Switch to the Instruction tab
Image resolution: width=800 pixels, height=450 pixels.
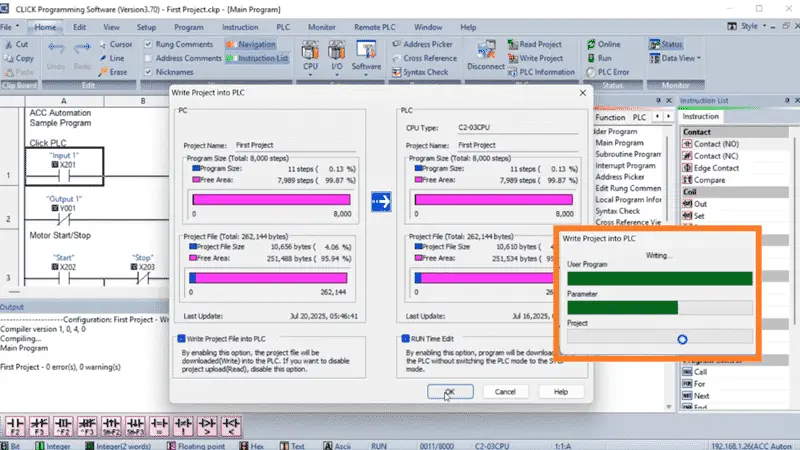pyautogui.click(x=701, y=116)
